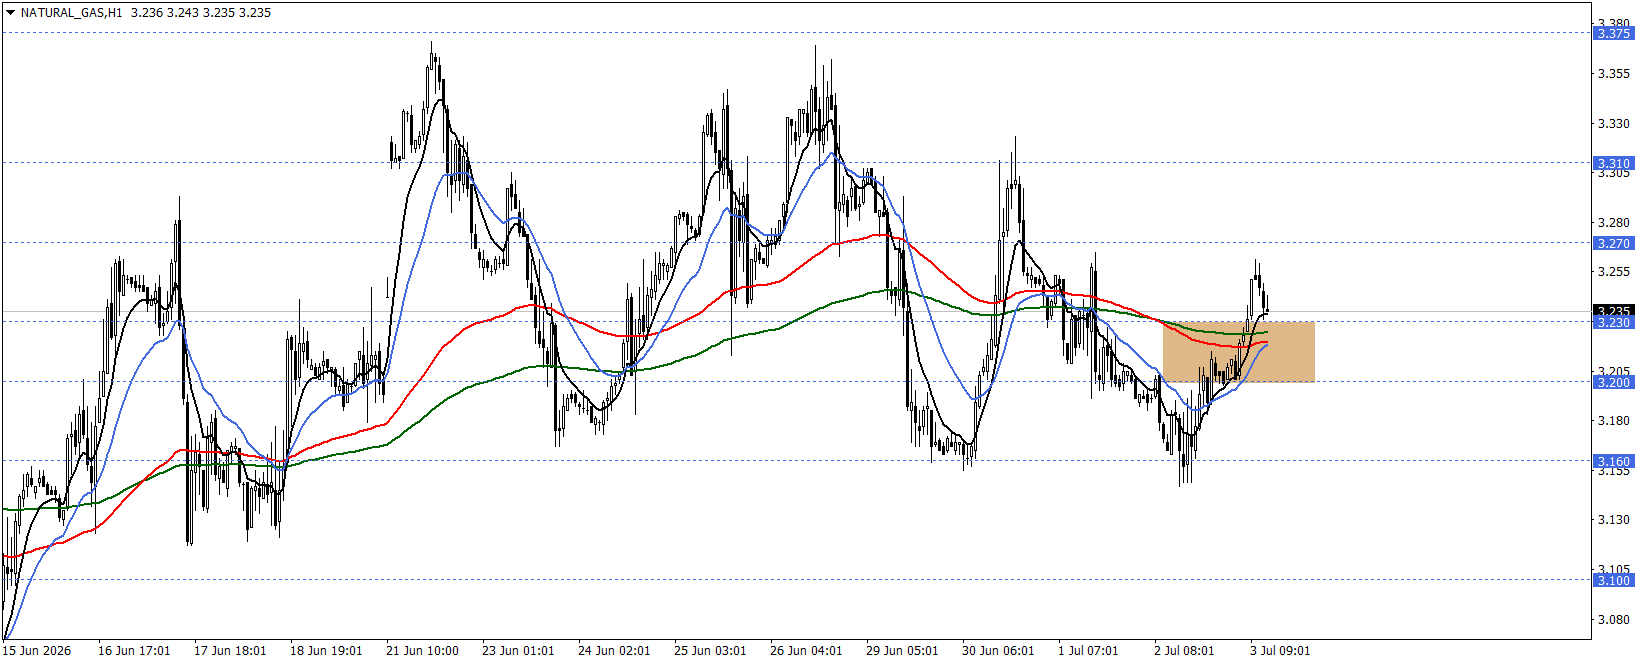Viewport: 1641px width, 663px height.
Task: Click the 3.310 price level label
Action: (x=1614, y=163)
